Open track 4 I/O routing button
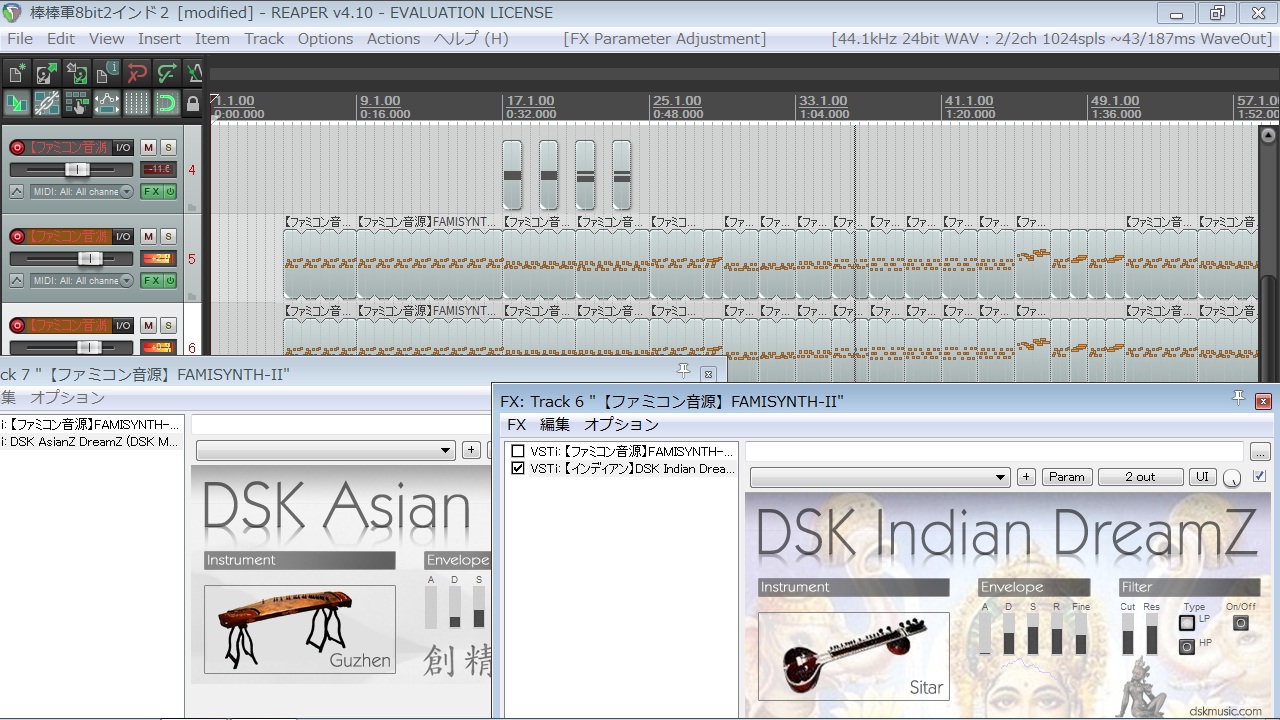 click(123, 147)
